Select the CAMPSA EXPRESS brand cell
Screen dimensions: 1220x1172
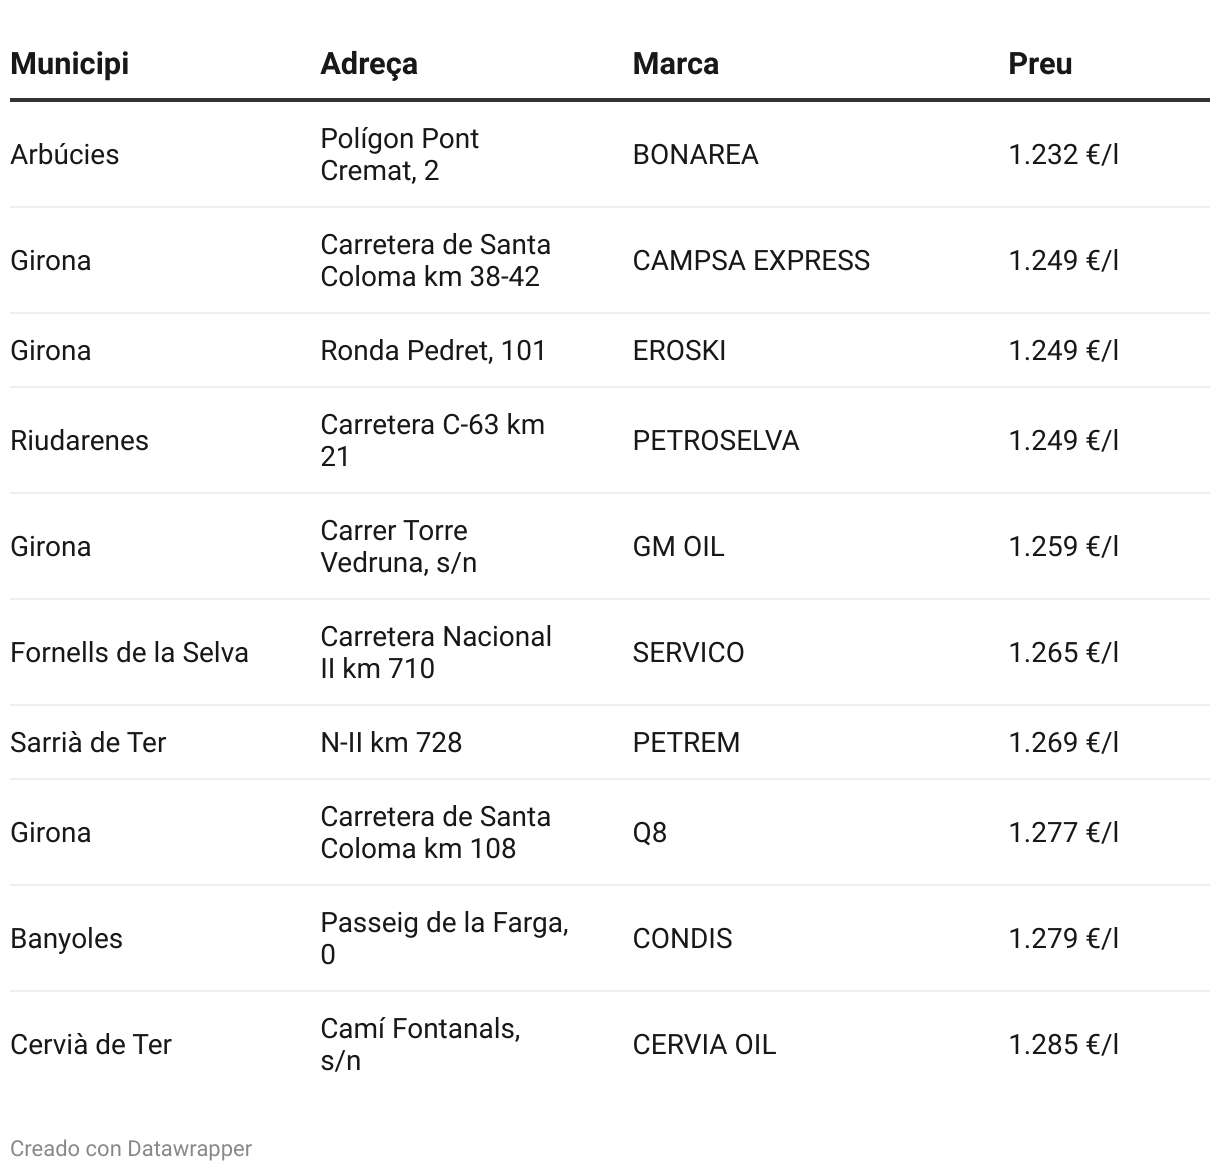[751, 261]
